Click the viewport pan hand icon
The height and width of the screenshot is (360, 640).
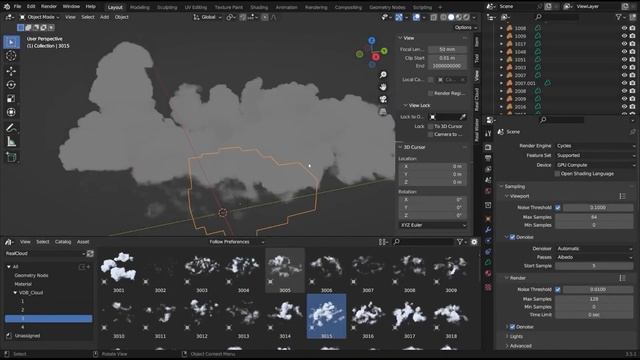(383, 87)
